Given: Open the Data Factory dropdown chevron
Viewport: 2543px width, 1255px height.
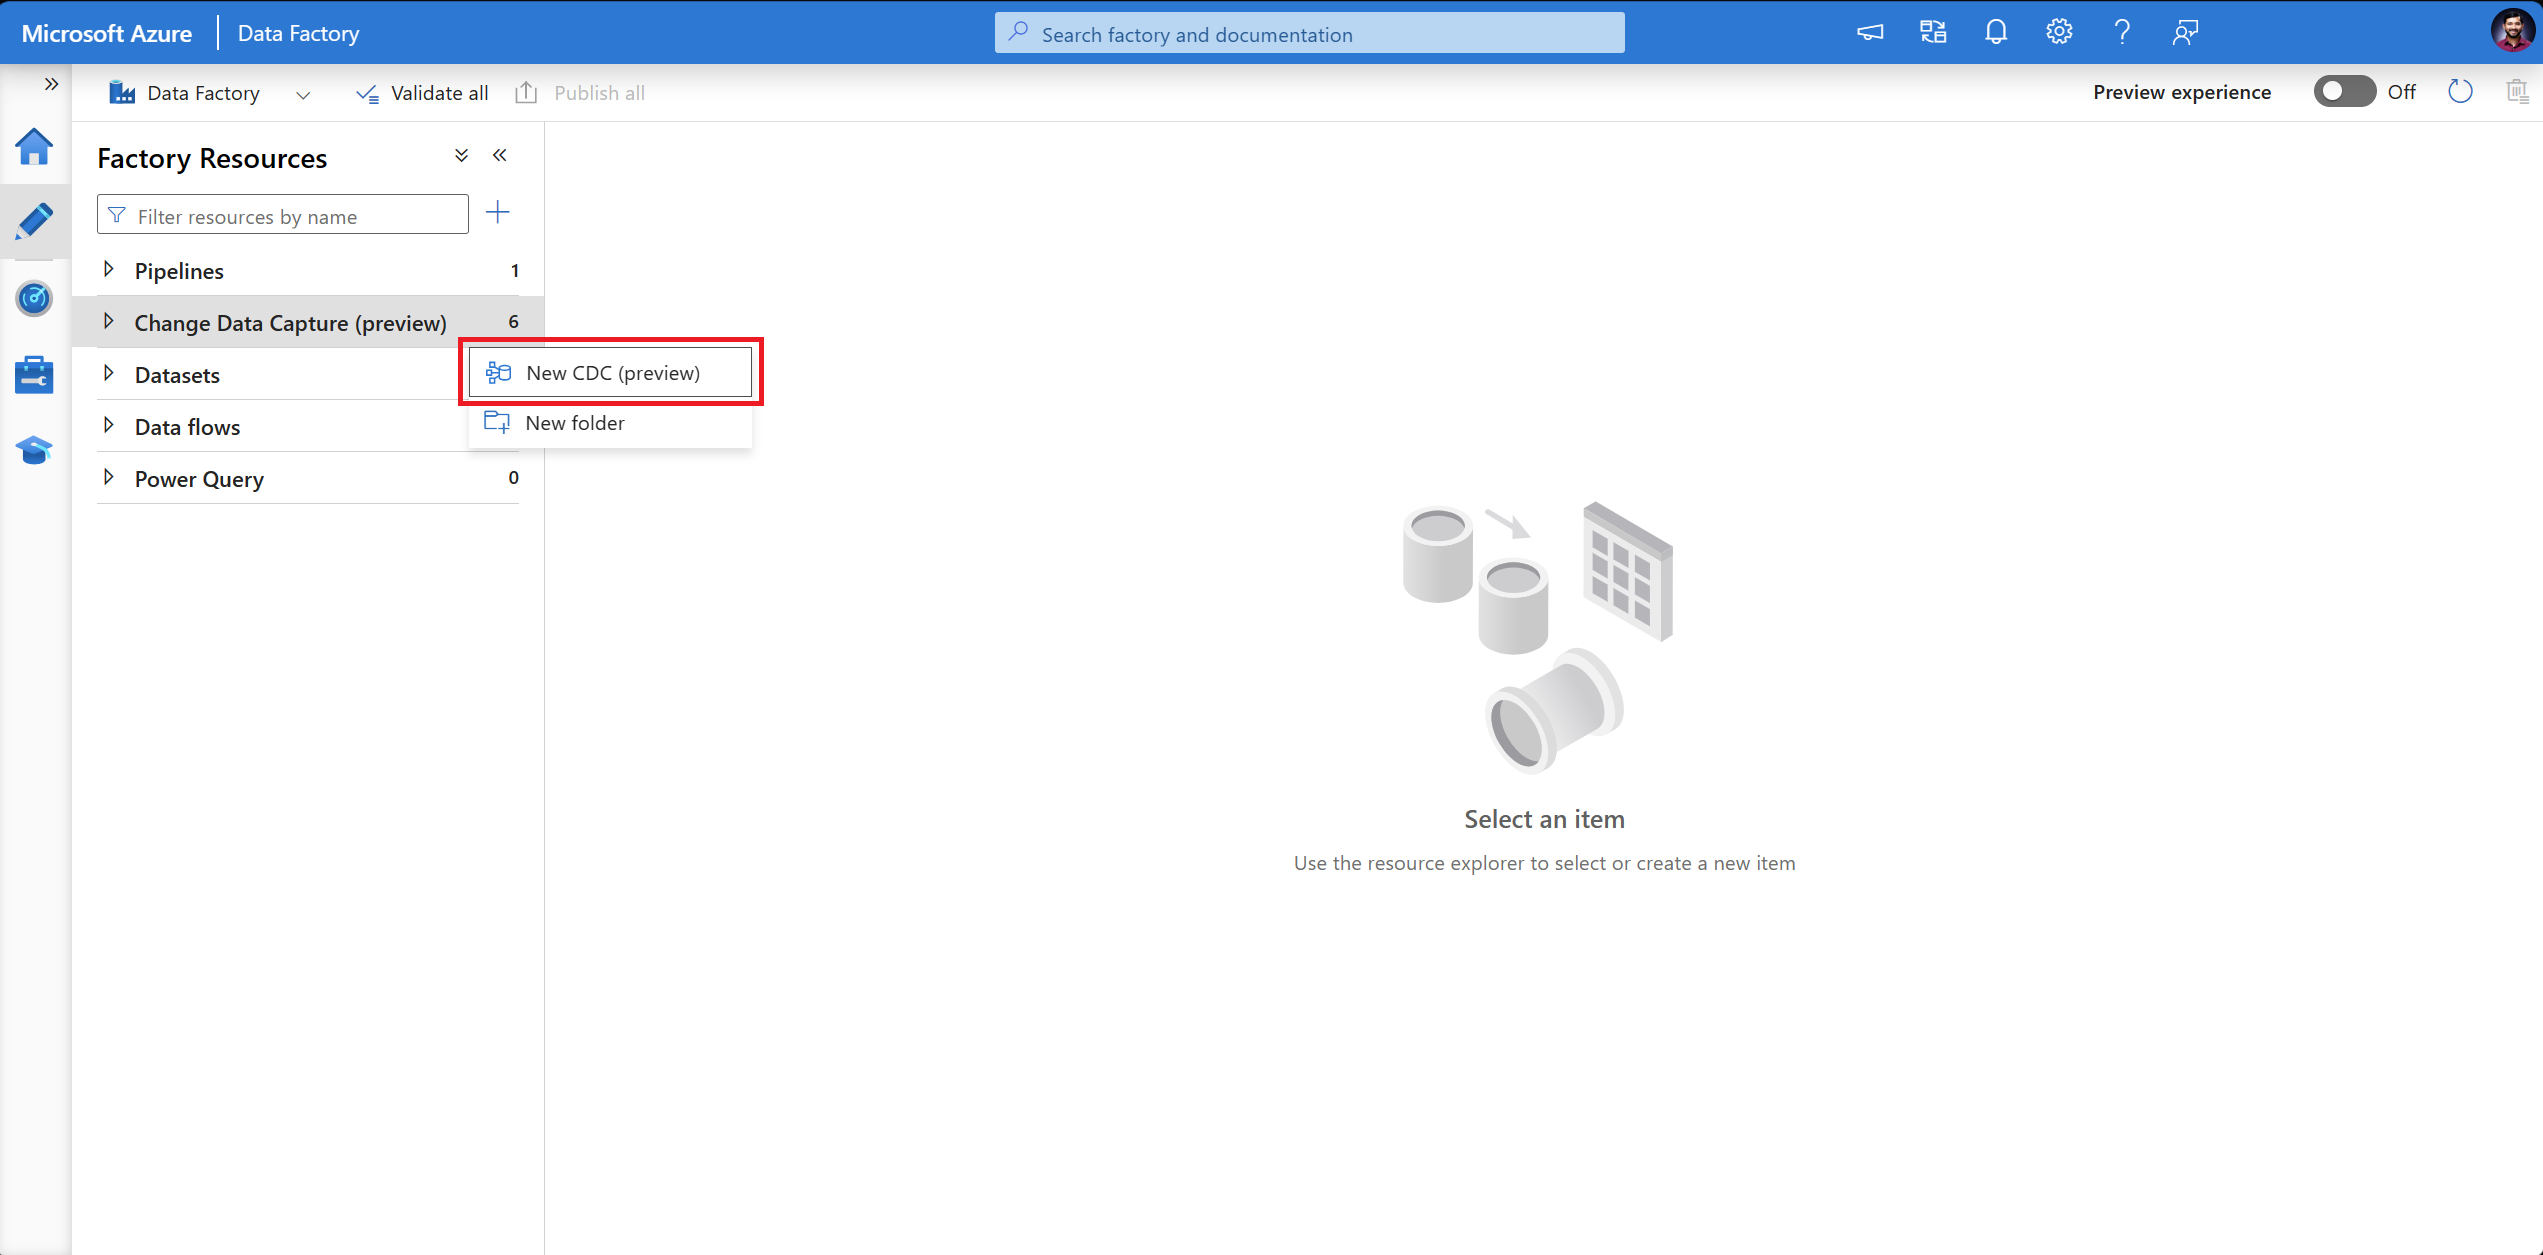Looking at the screenshot, I should [x=303, y=94].
